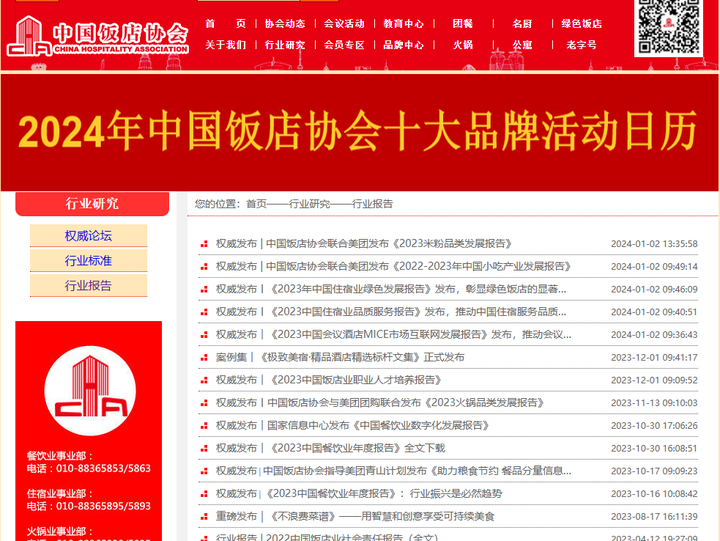Click bullet icon beside 住宿业品质服务报告

coord(204,312)
